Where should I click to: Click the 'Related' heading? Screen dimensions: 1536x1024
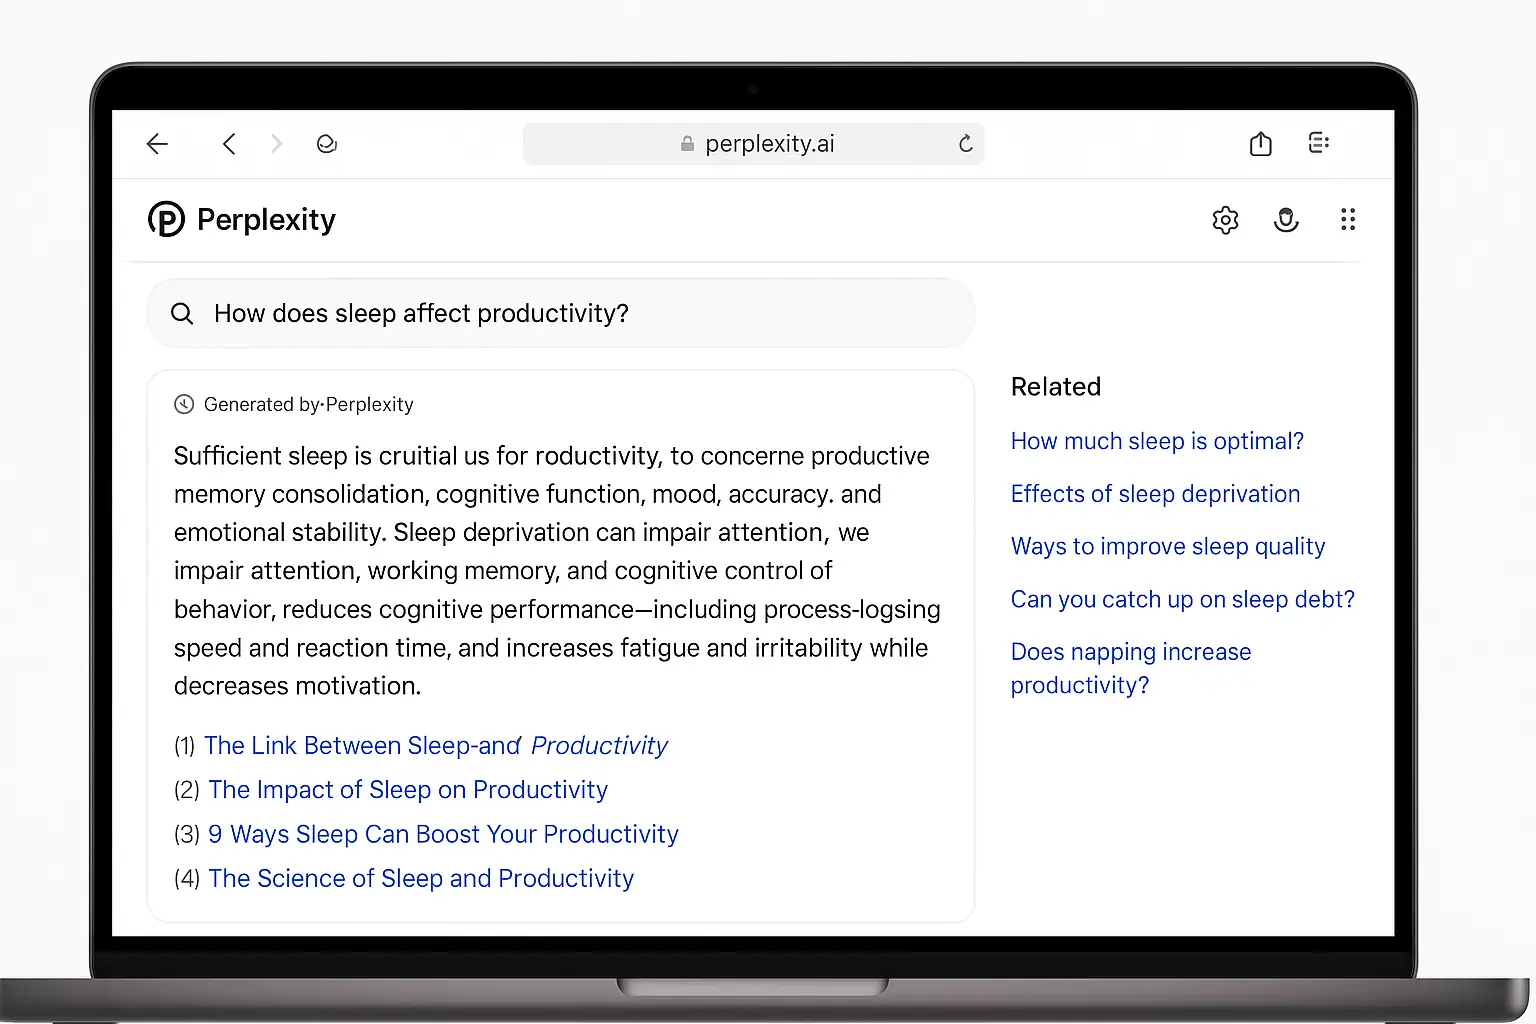pos(1056,387)
